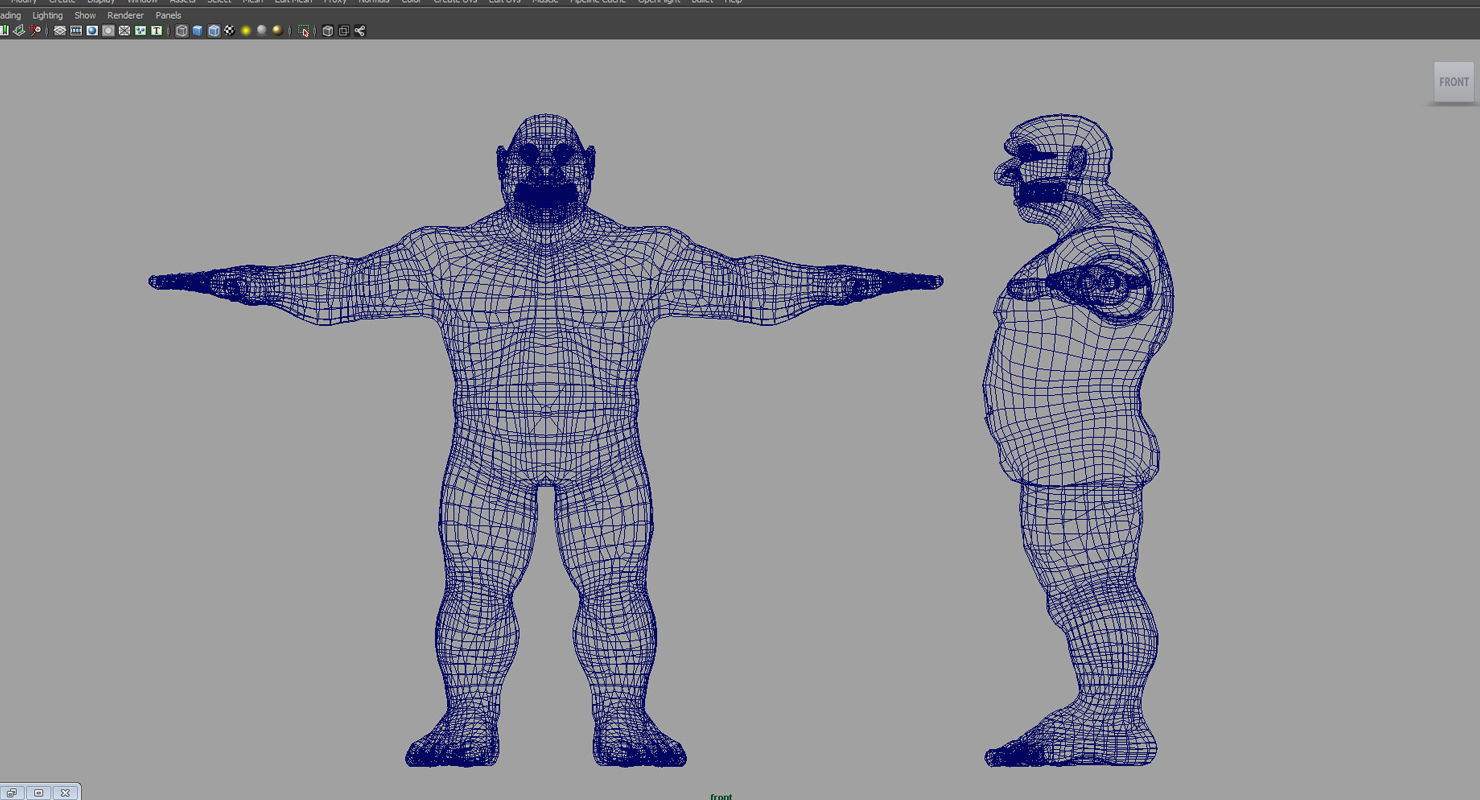Screen dimensions: 1480x800
Task: Toggle isolate select in the viewport
Action: [x=303, y=31]
